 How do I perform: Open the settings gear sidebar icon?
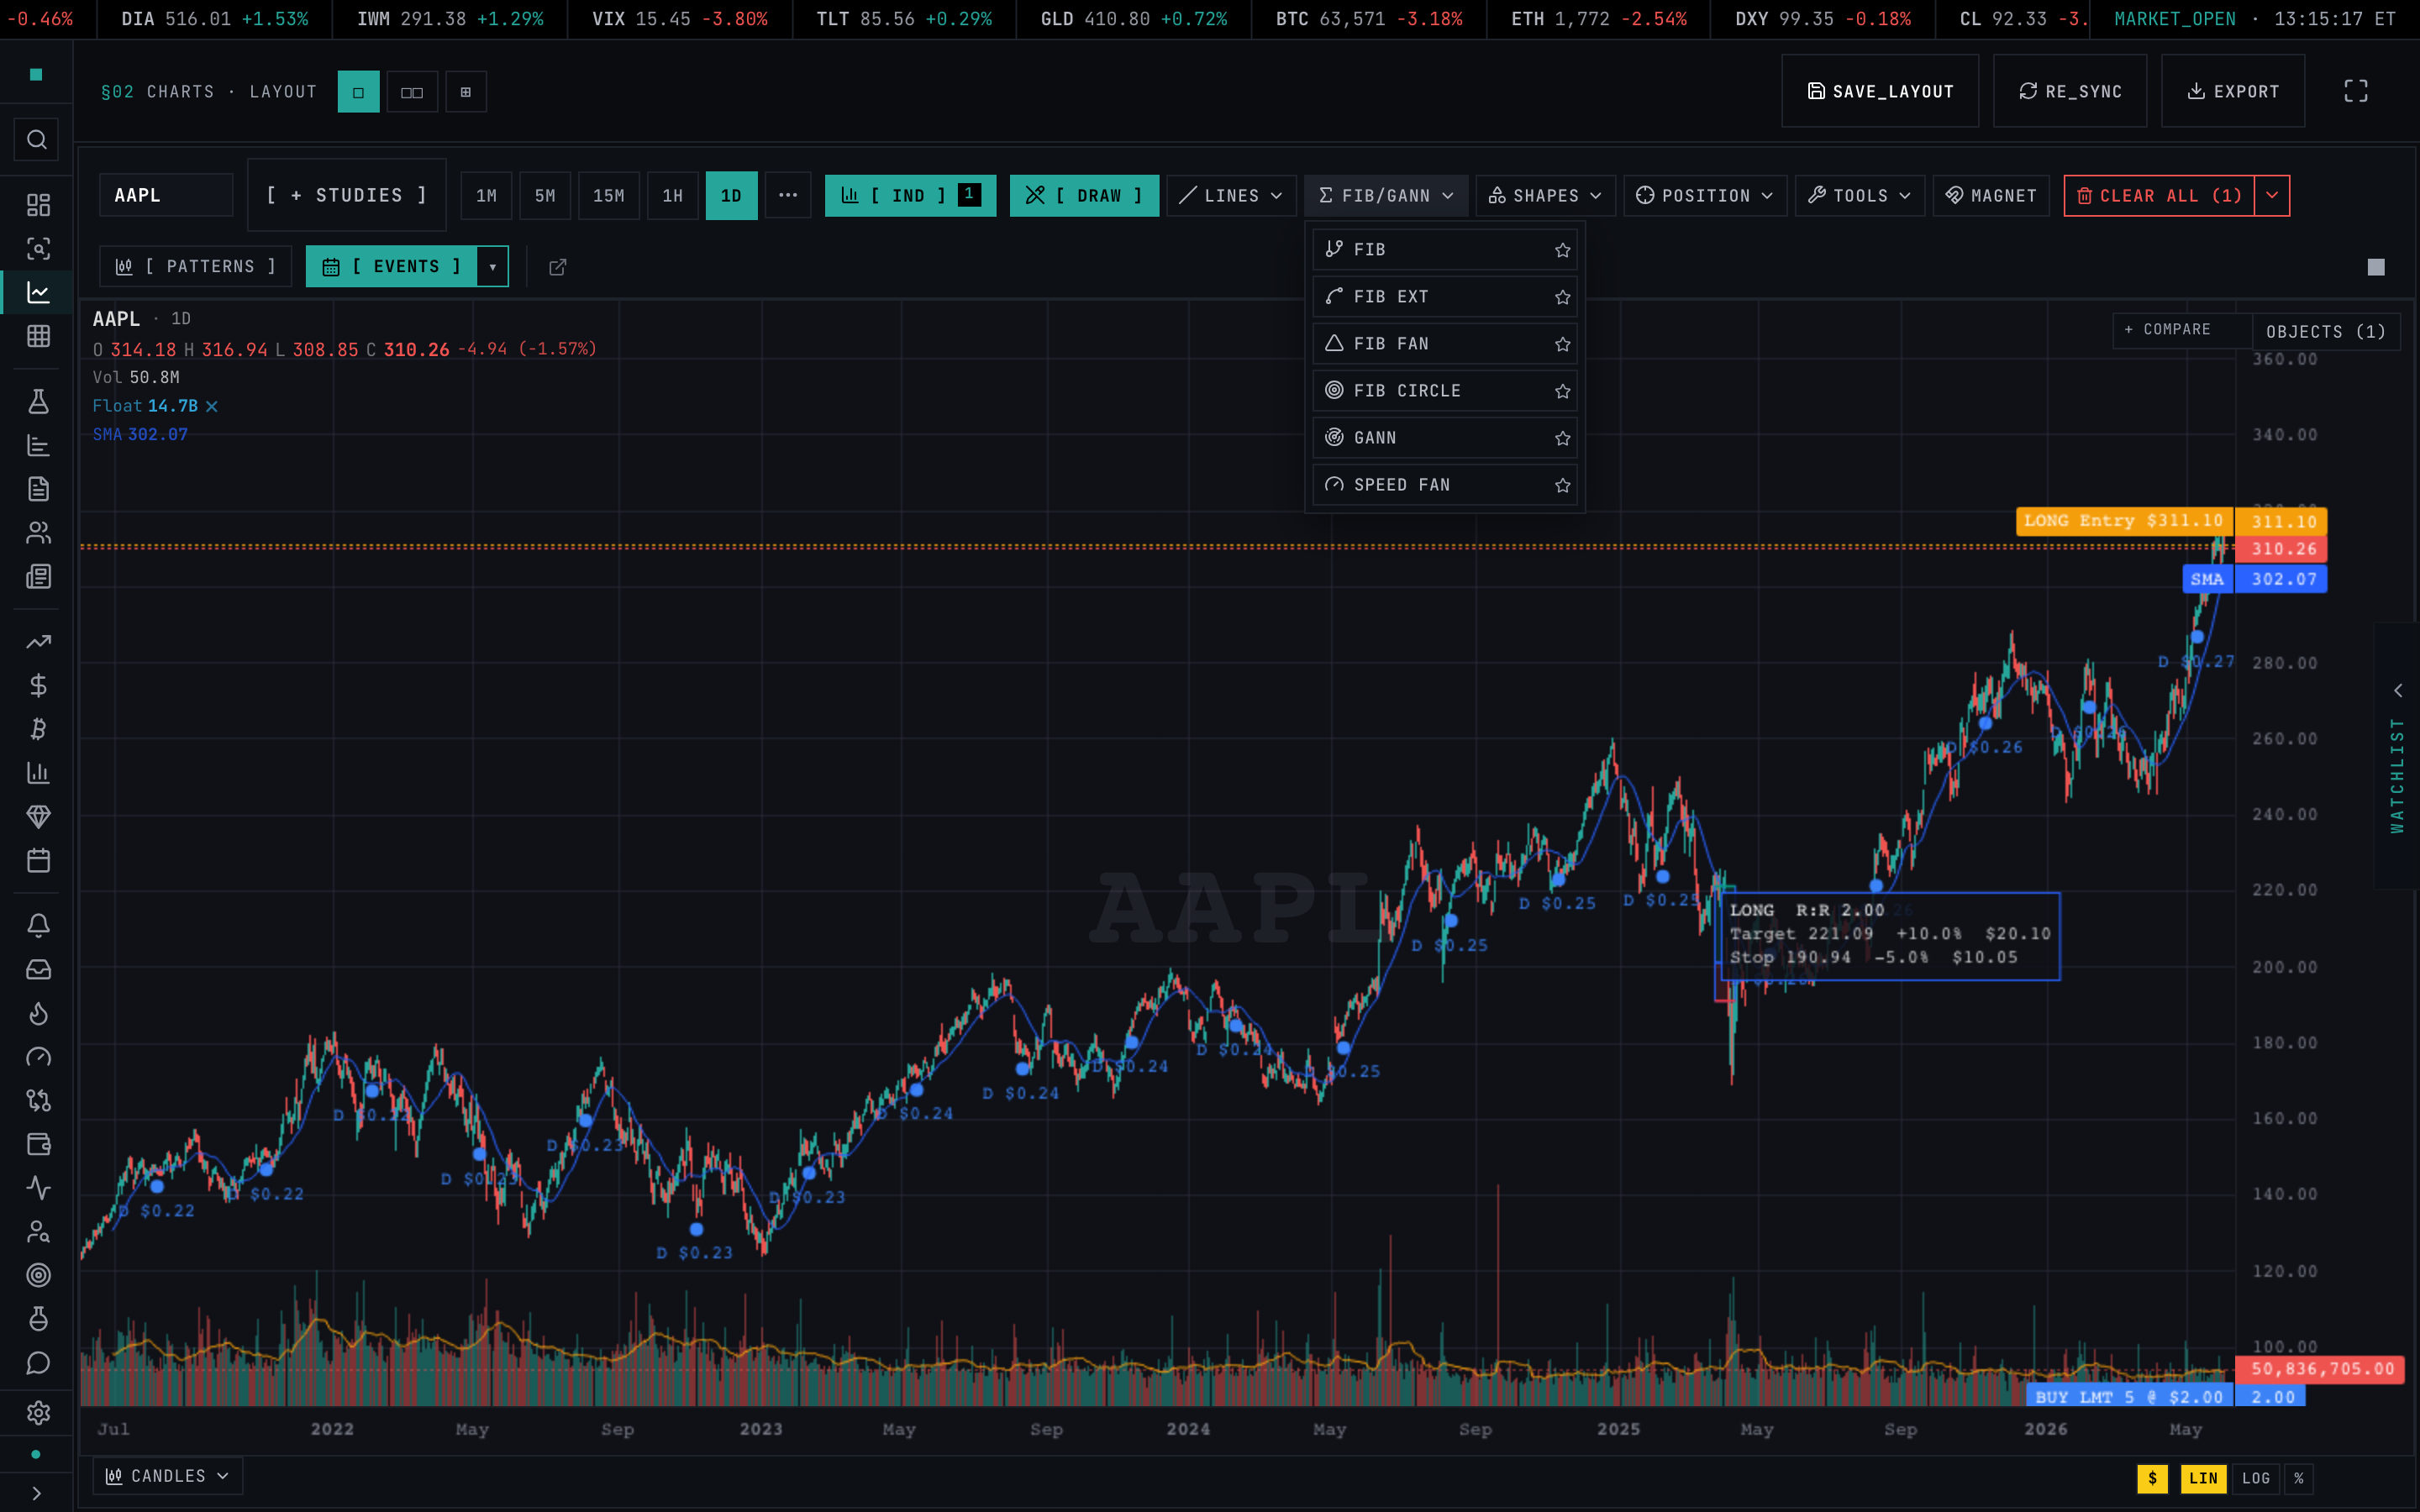38,1413
